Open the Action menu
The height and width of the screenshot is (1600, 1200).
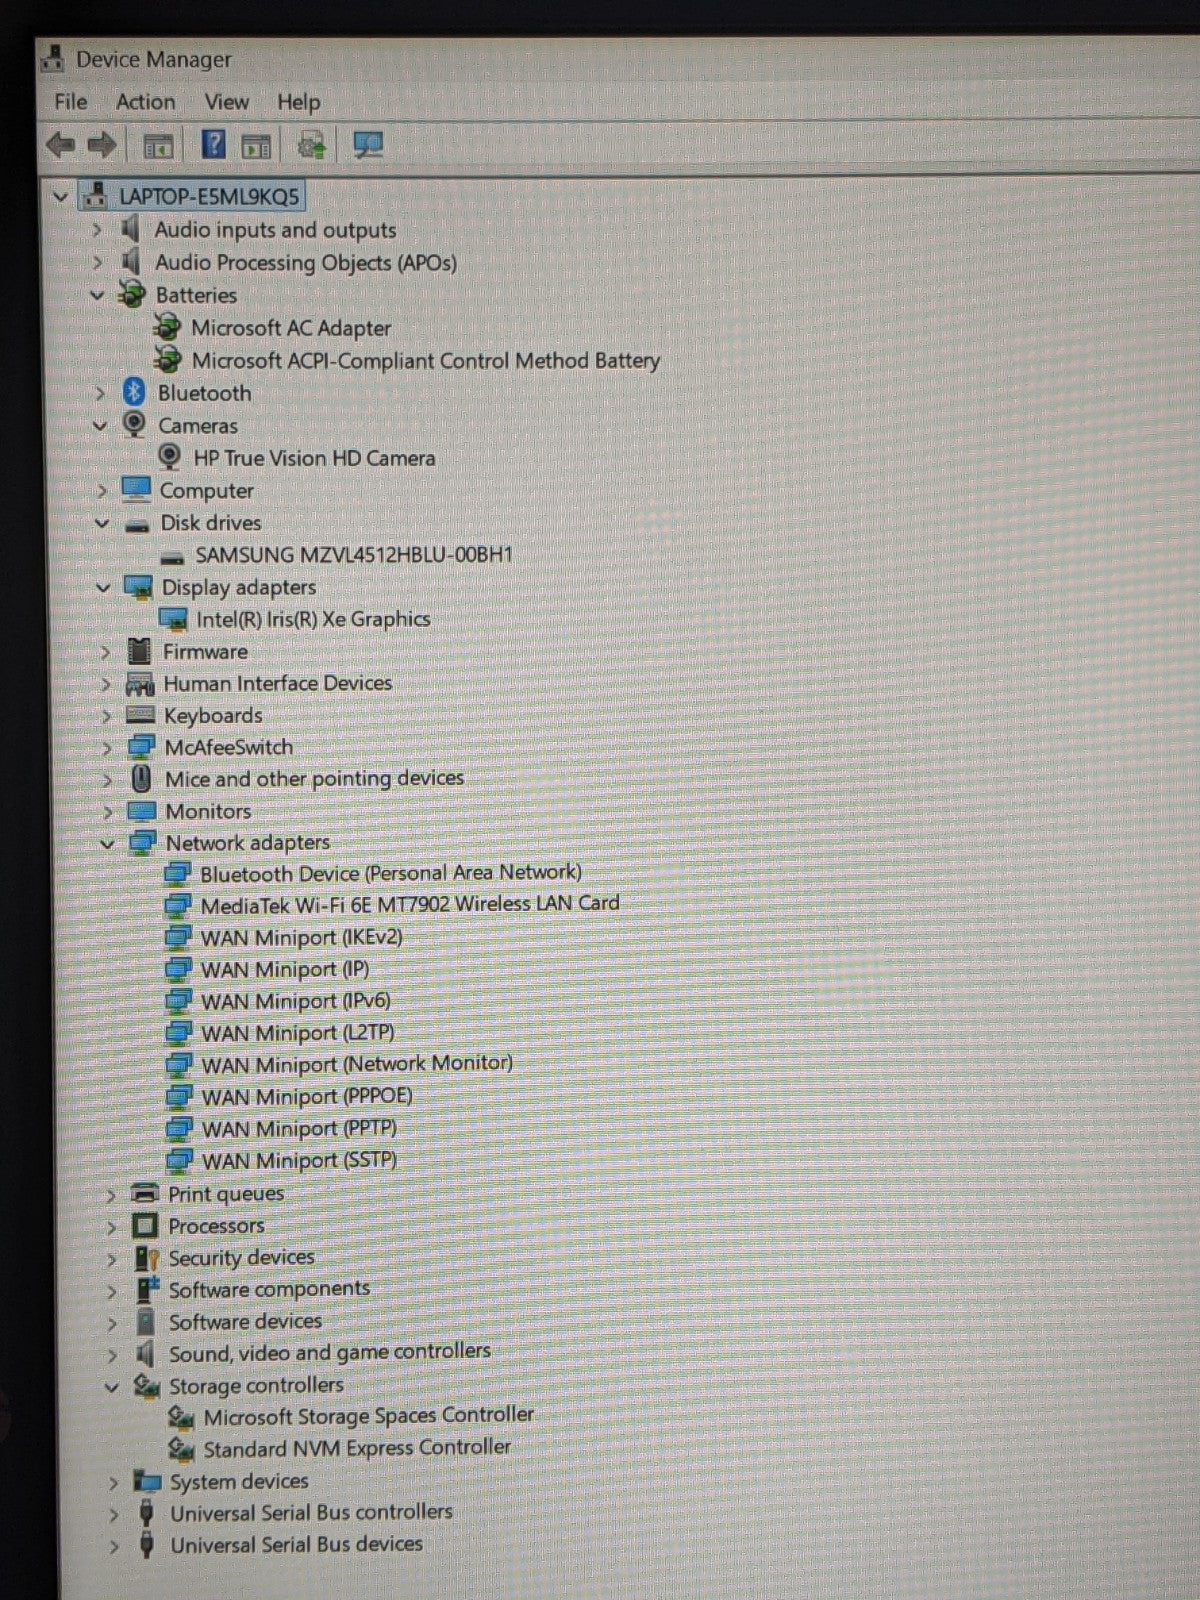tap(145, 102)
